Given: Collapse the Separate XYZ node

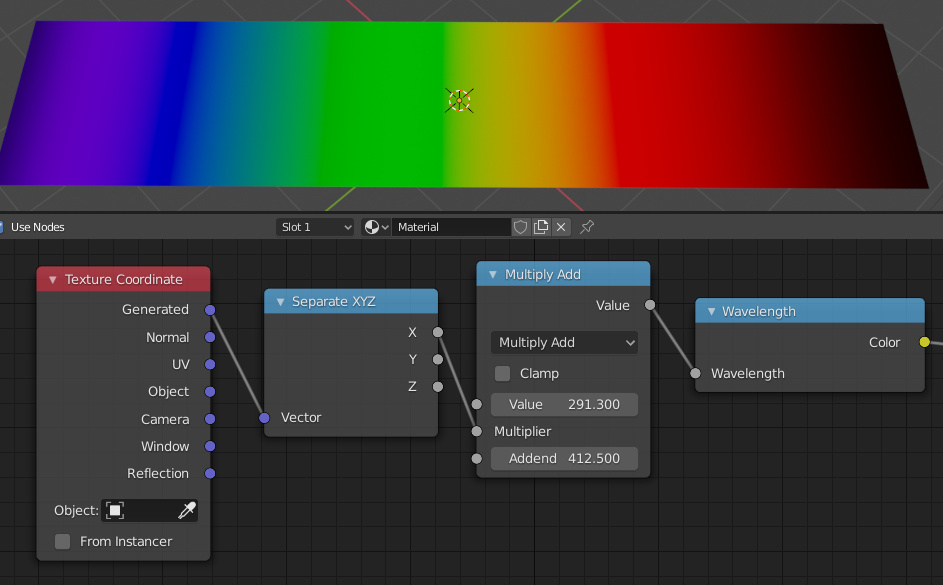Looking at the screenshot, I should coord(280,302).
